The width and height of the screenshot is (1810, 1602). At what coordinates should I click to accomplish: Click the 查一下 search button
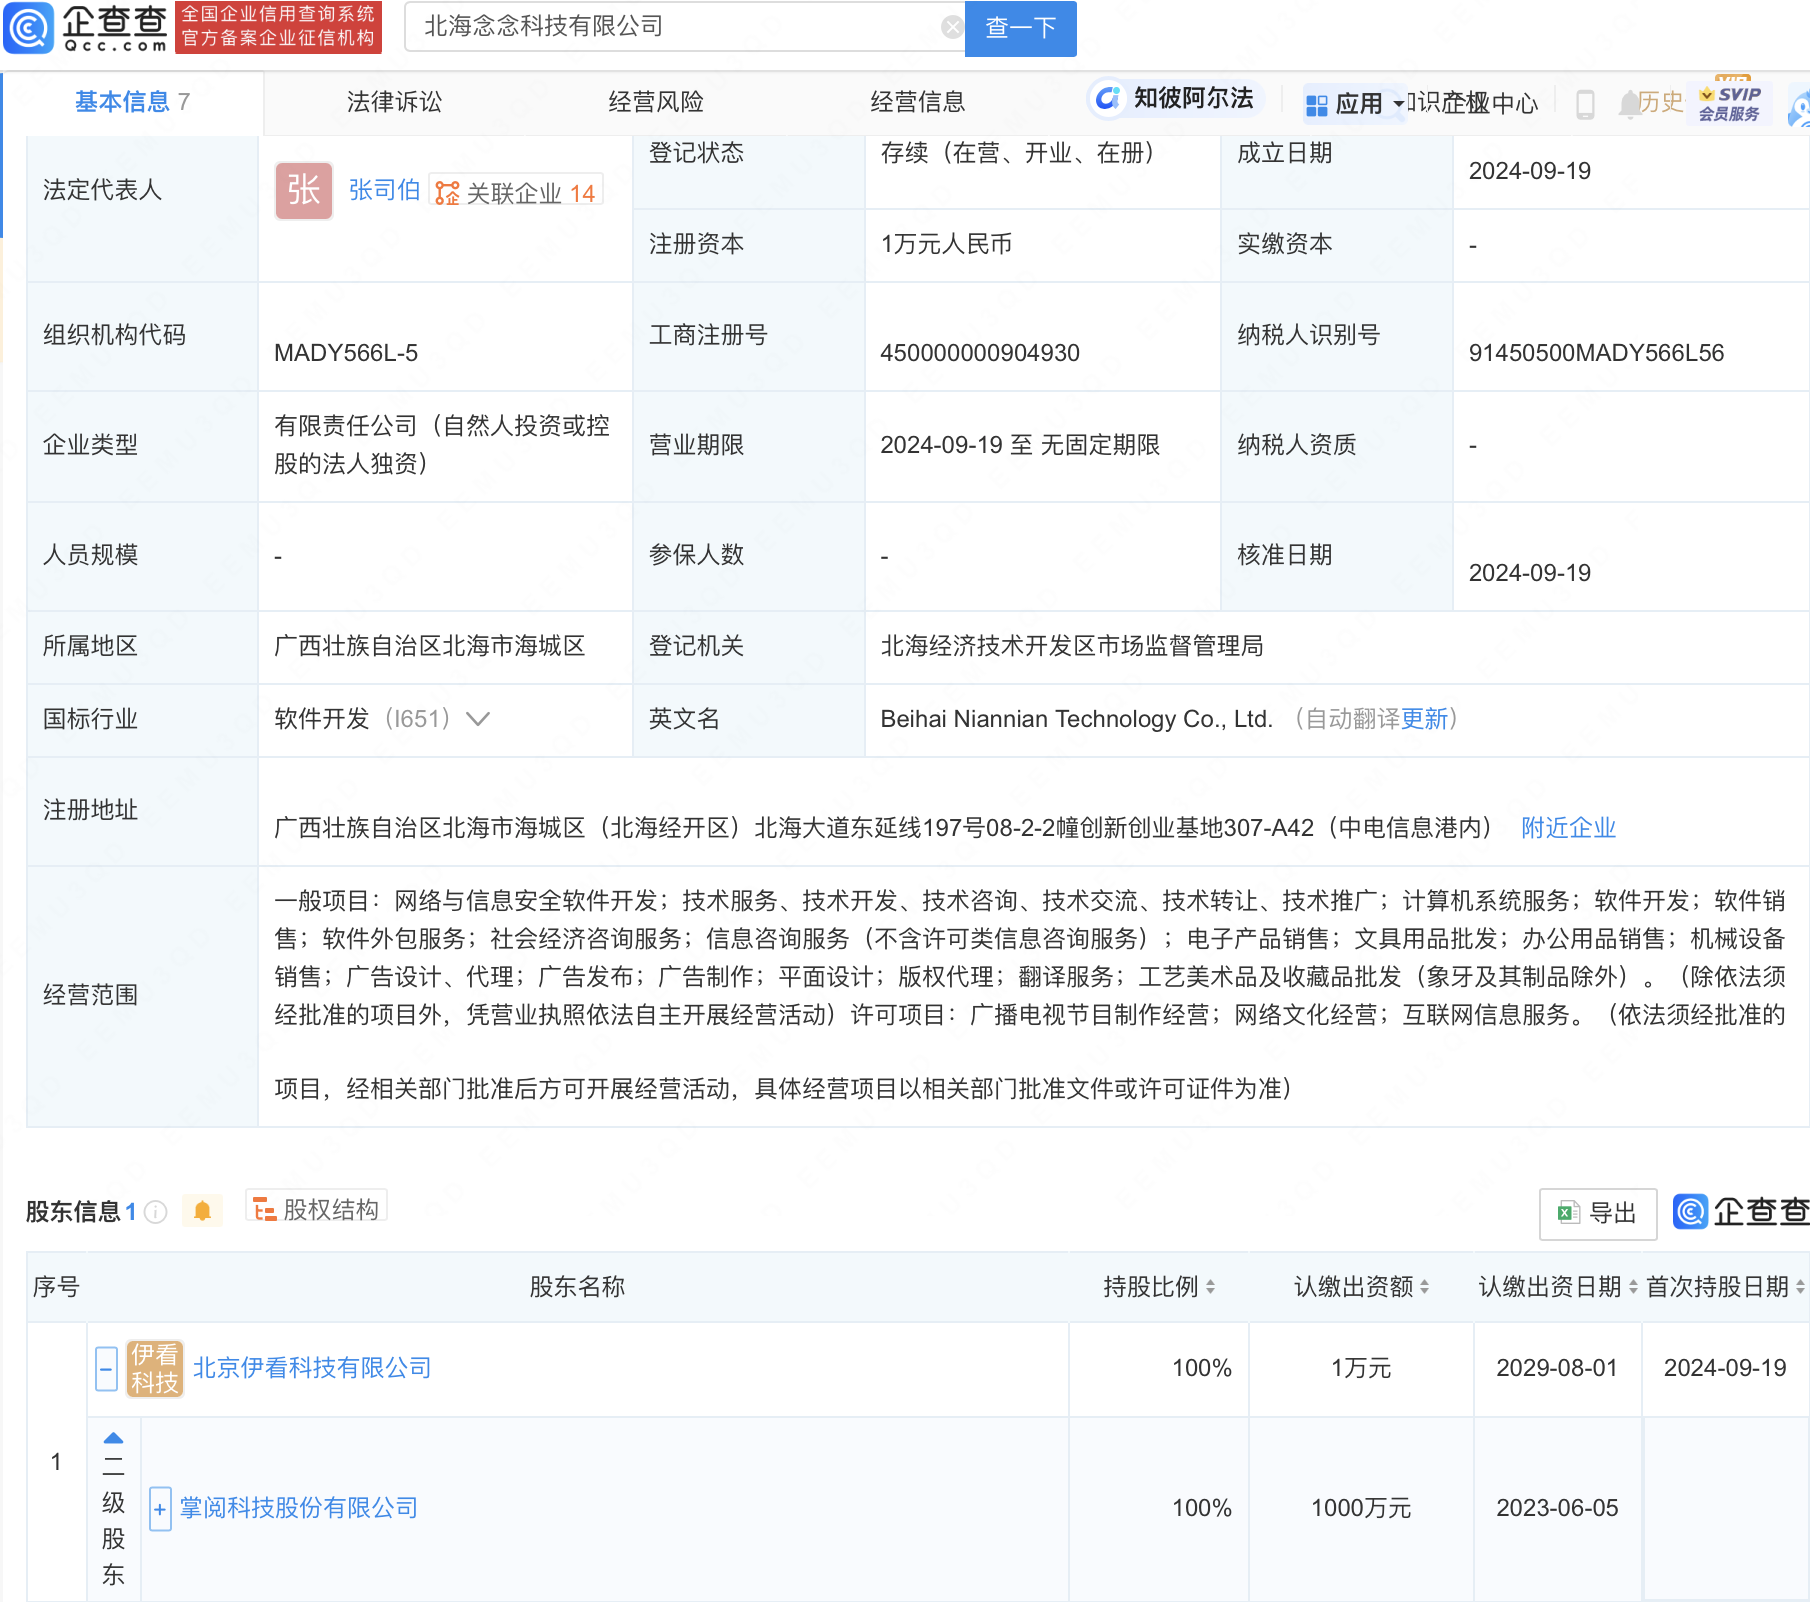[1020, 28]
